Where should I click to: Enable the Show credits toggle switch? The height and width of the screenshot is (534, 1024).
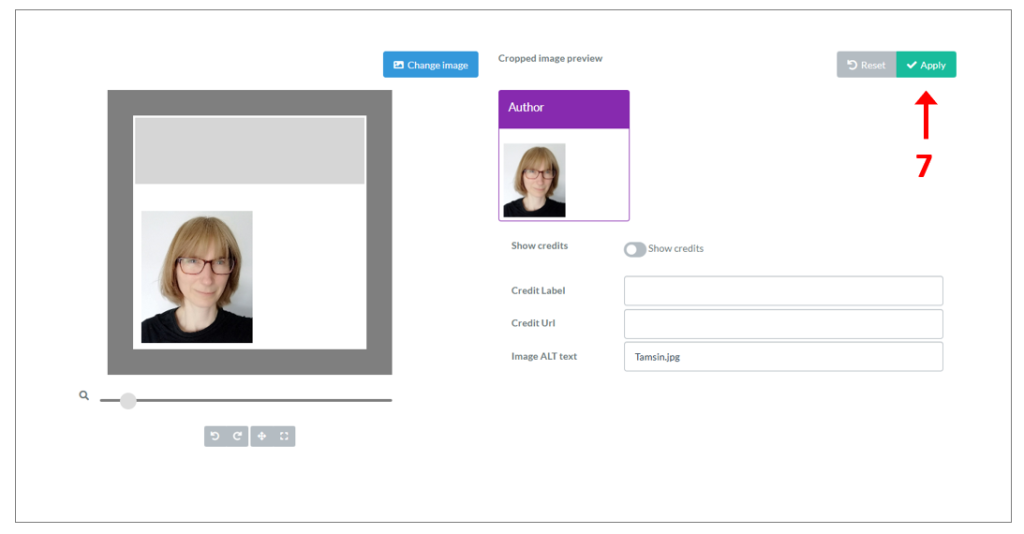[x=634, y=249]
